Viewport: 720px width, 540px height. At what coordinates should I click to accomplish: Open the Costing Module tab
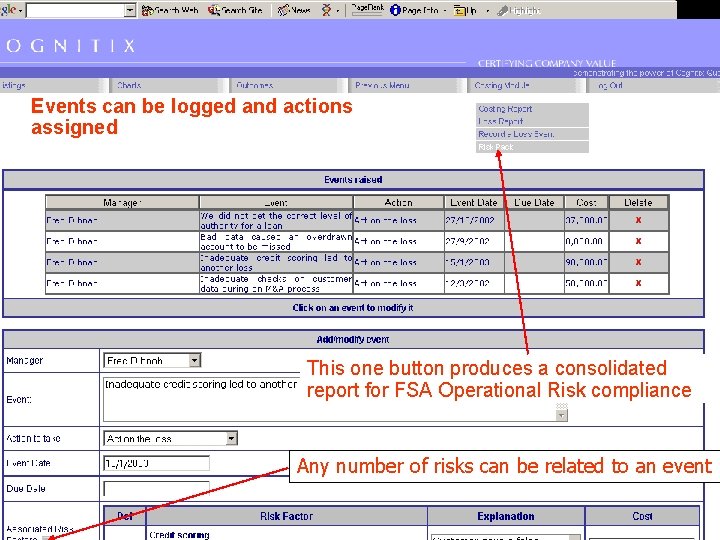(502, 85)
